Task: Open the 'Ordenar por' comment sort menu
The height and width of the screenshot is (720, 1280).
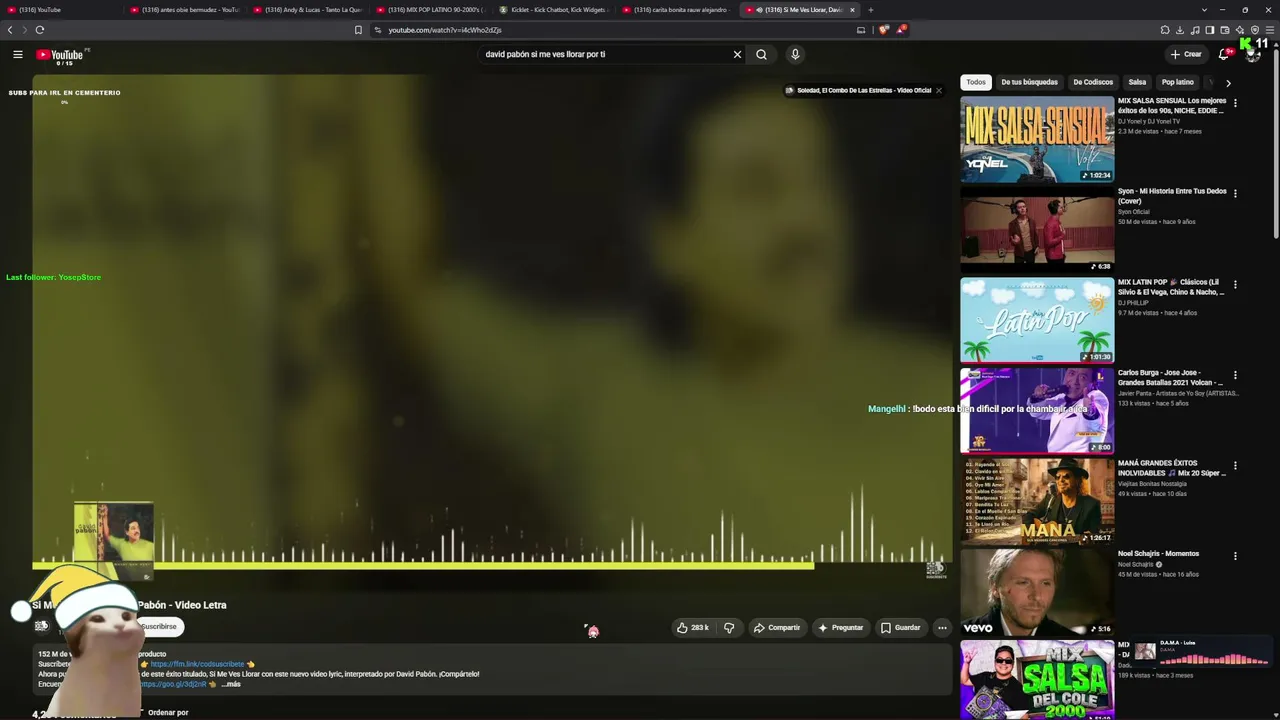Action: tap(168, 713)
